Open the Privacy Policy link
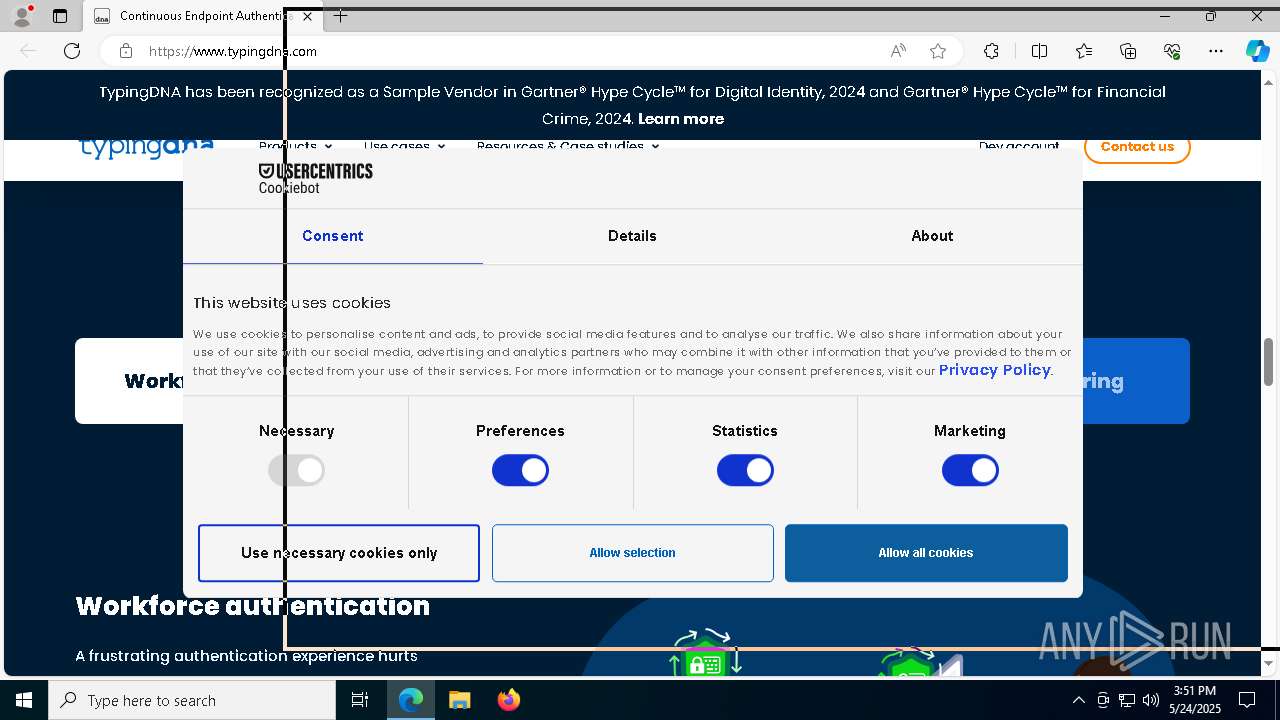 tap(994, 370)
